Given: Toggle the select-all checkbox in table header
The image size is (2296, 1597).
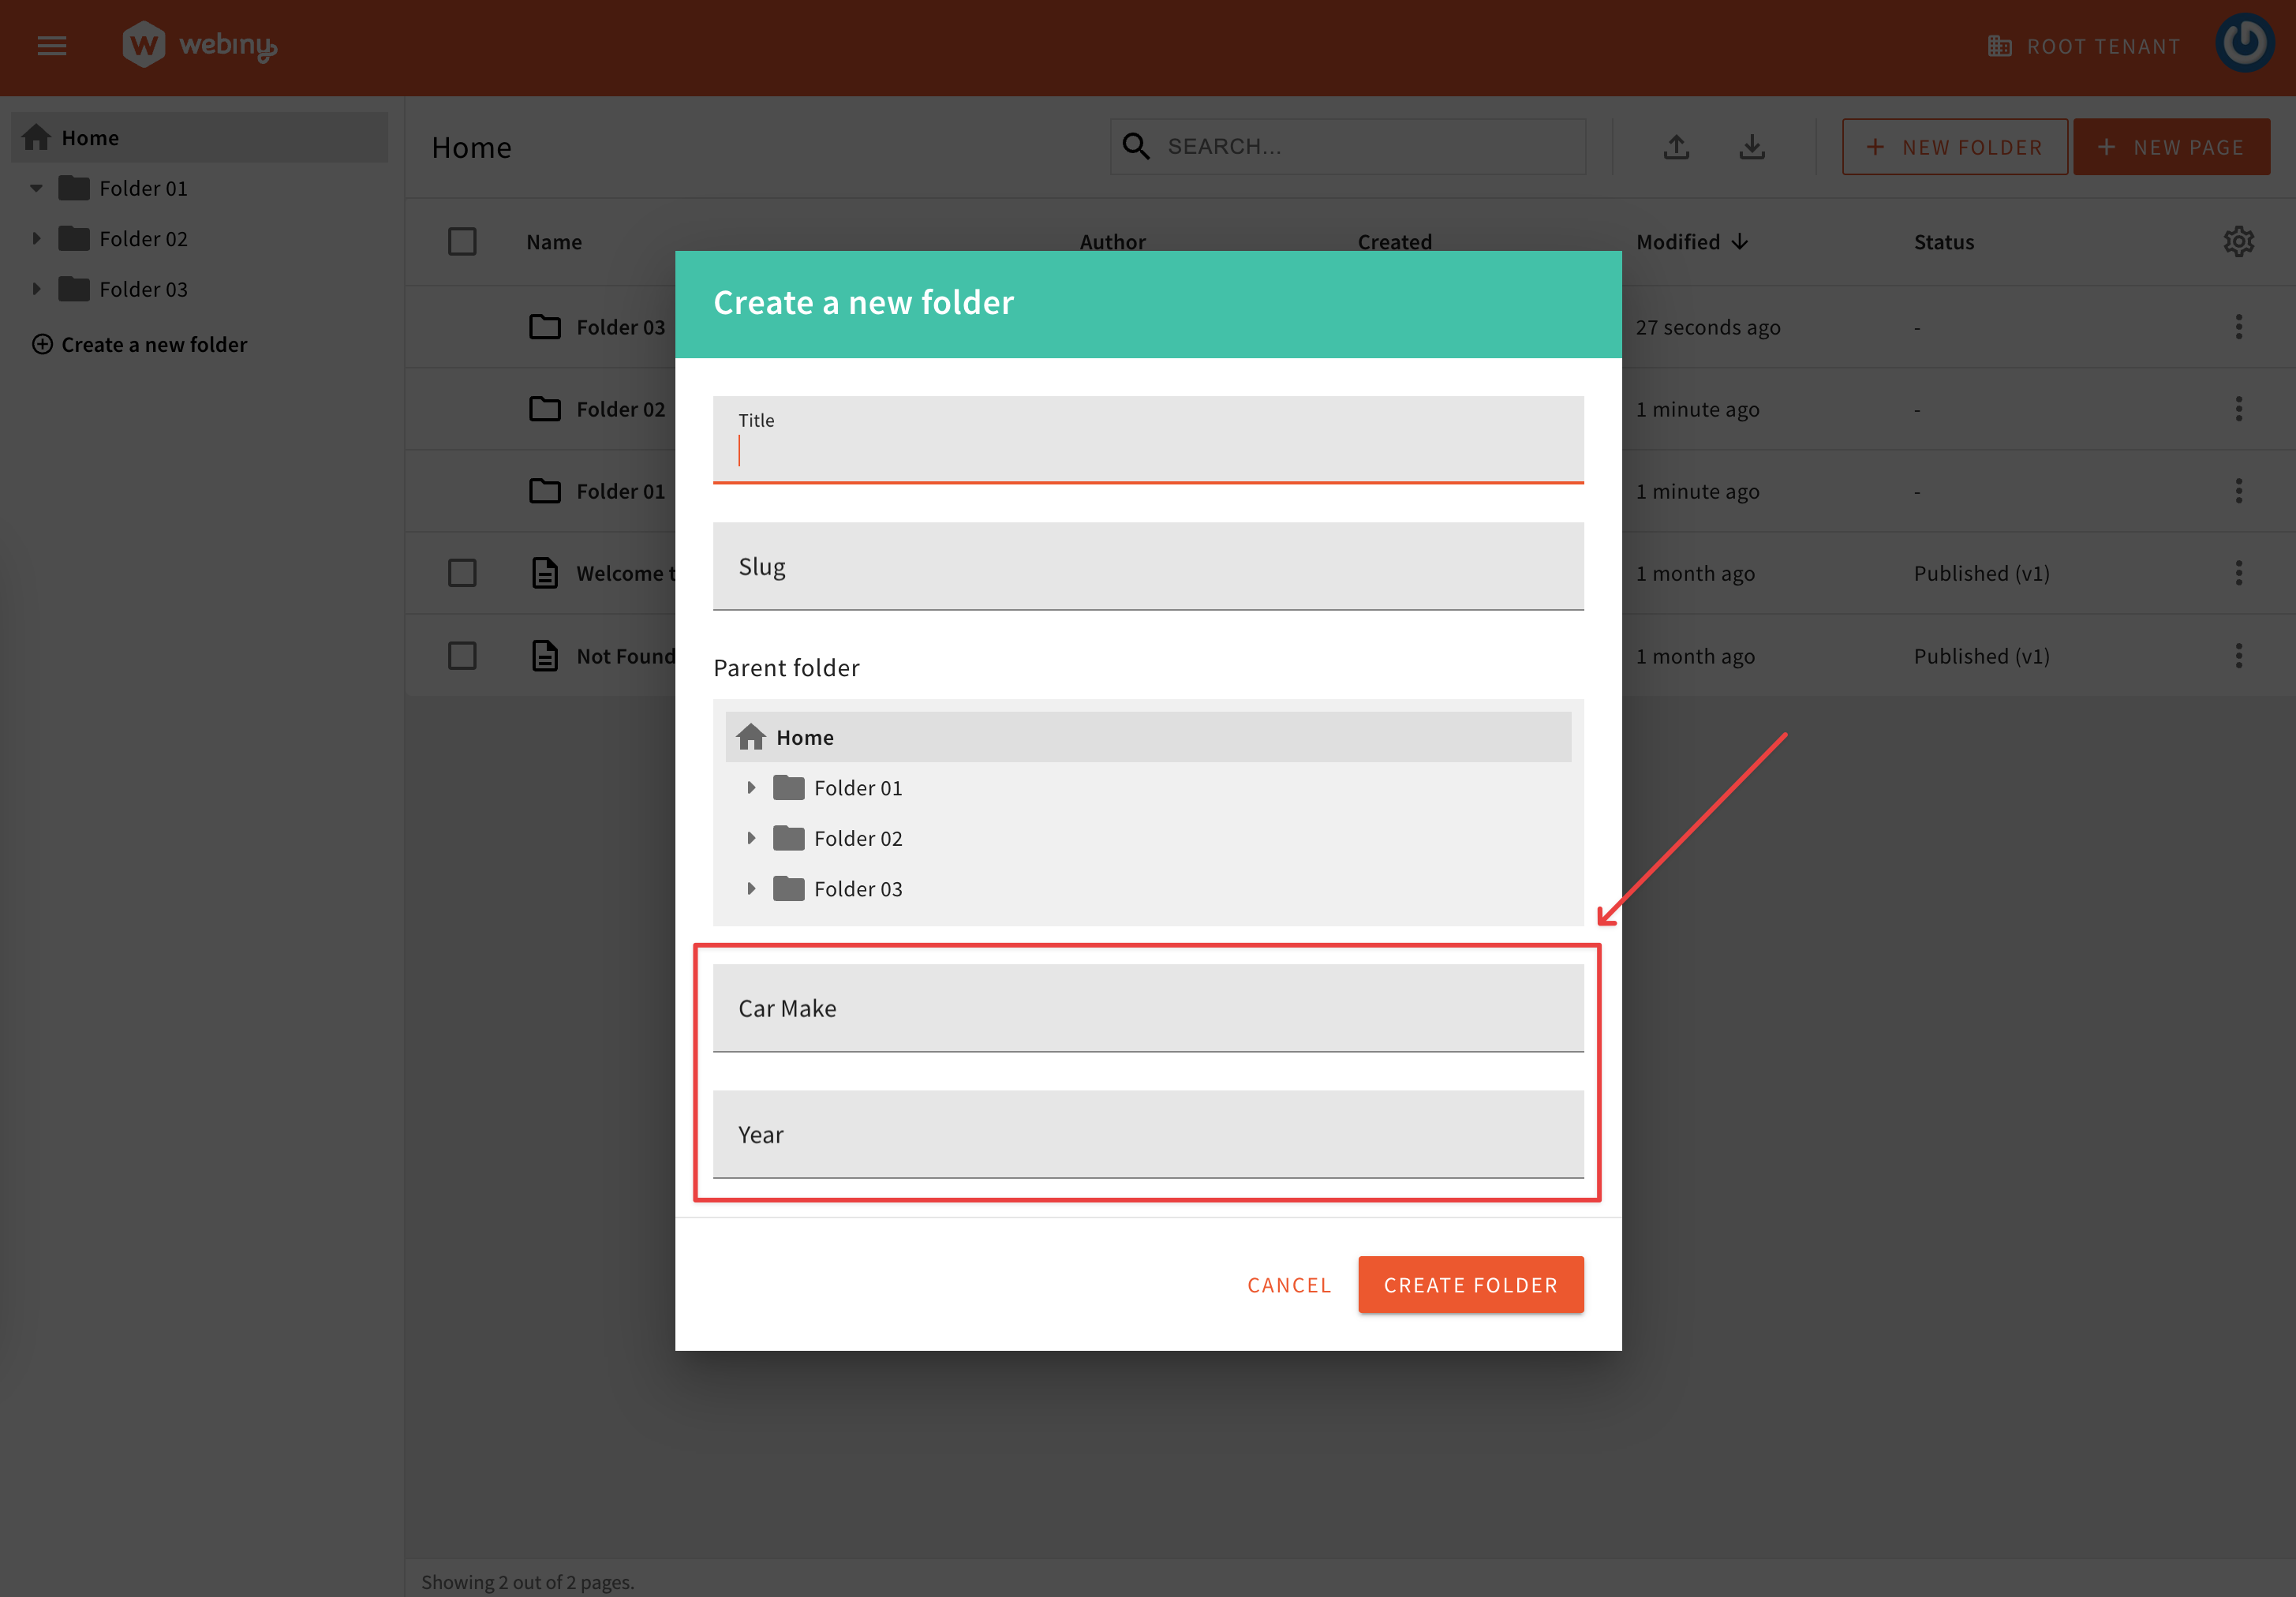Looking at the screenshot, I should pos(462,241).
